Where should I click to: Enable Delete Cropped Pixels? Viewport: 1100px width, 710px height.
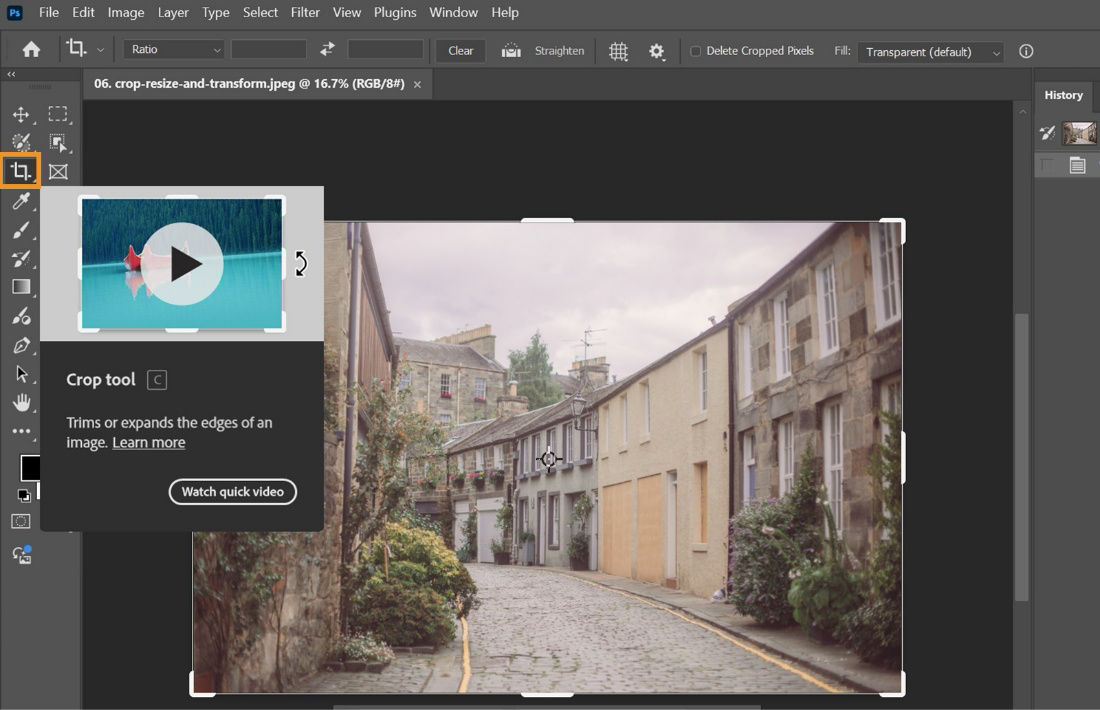[695, 50]
